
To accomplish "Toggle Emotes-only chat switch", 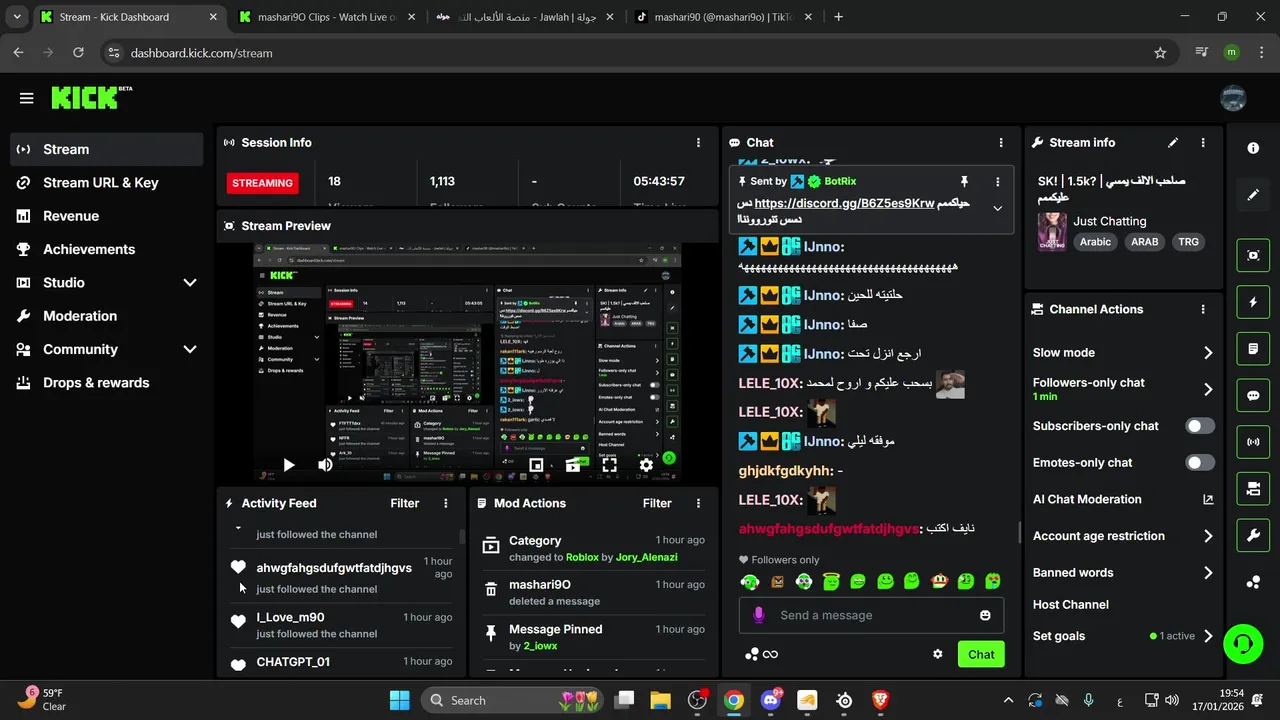I will point(1200,463).
